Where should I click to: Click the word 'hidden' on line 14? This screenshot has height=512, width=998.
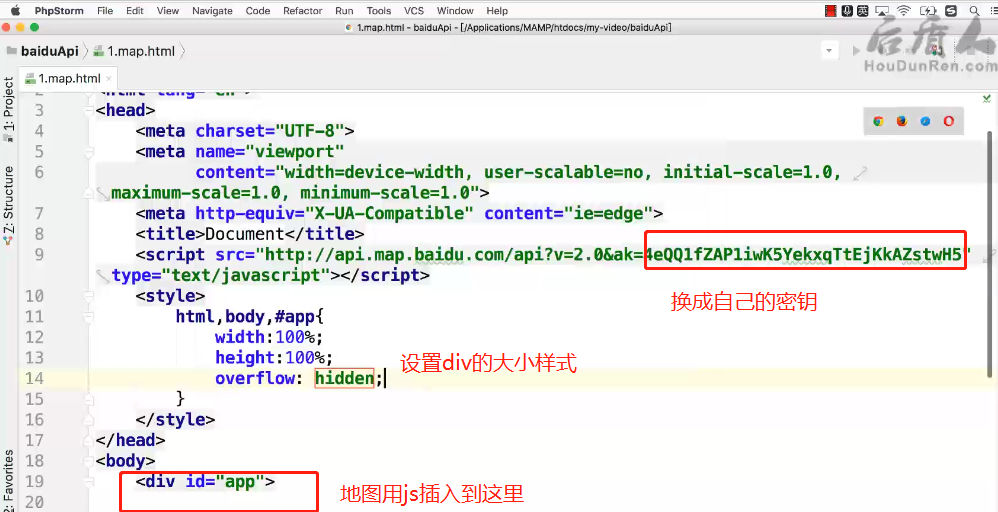click(x=344, y=378)
